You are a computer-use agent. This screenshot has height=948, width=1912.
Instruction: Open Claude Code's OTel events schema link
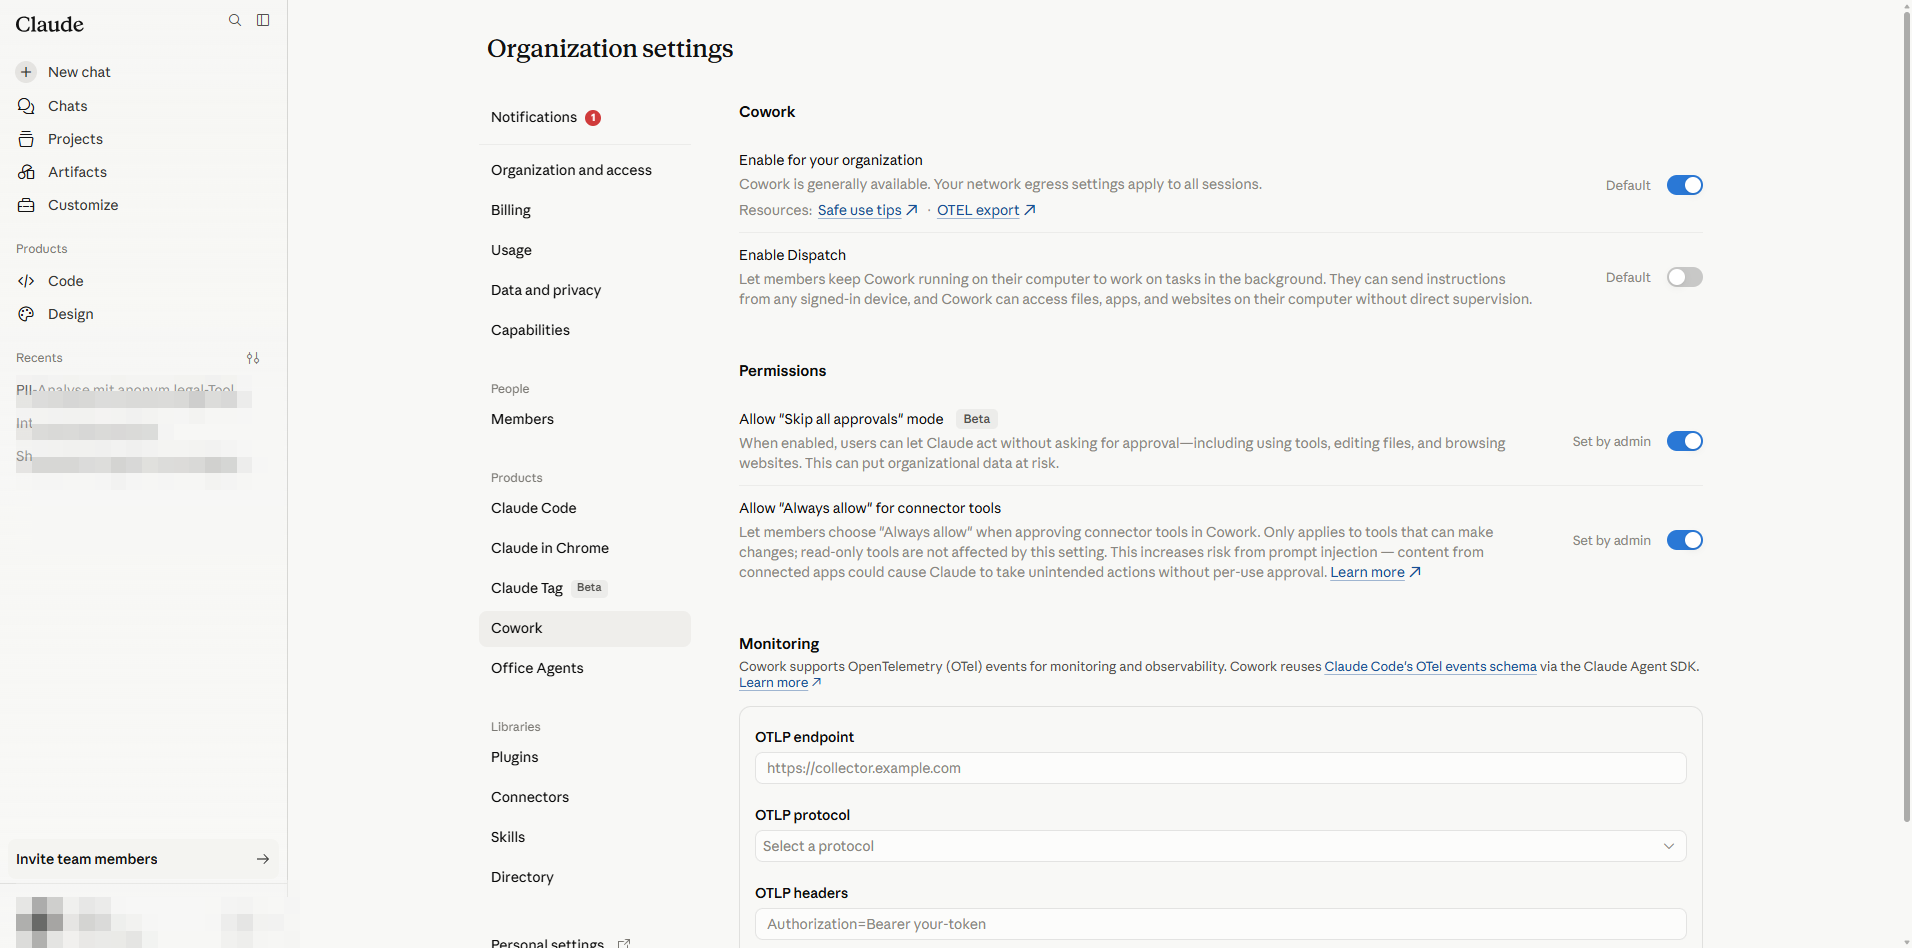pyautogui.click(x=1430, y=666)
